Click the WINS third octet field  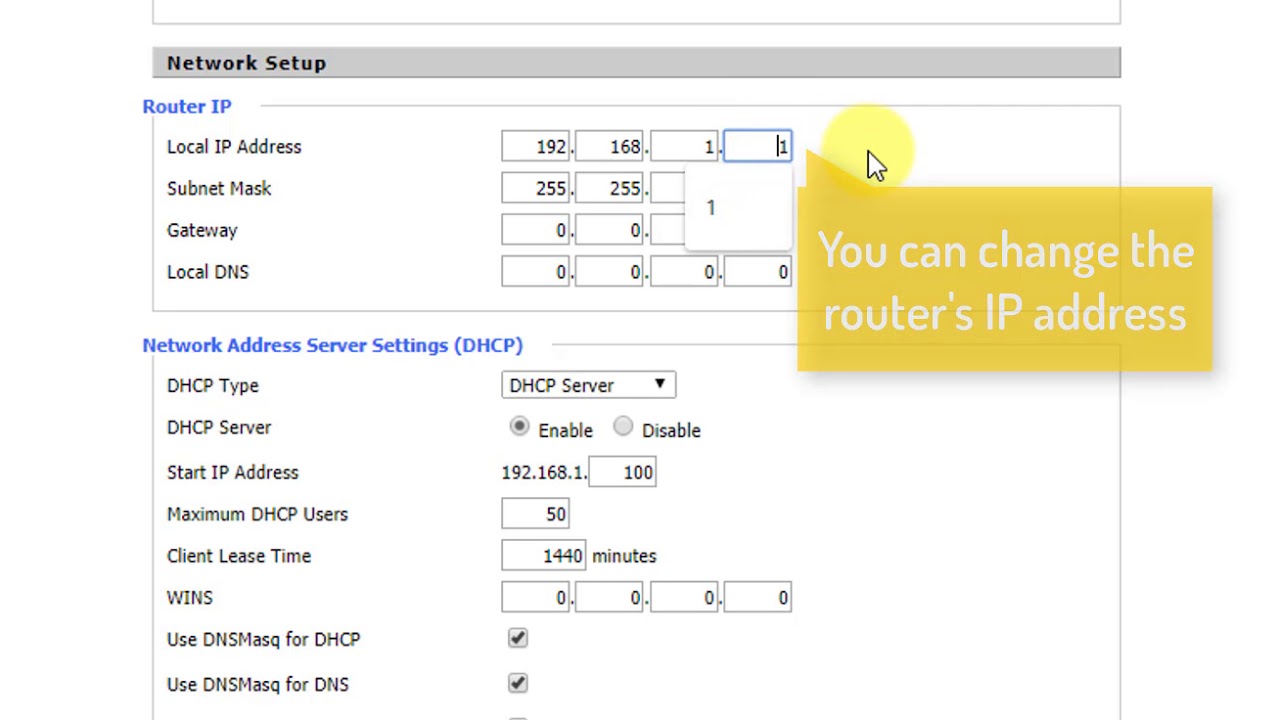click(684, 598)
